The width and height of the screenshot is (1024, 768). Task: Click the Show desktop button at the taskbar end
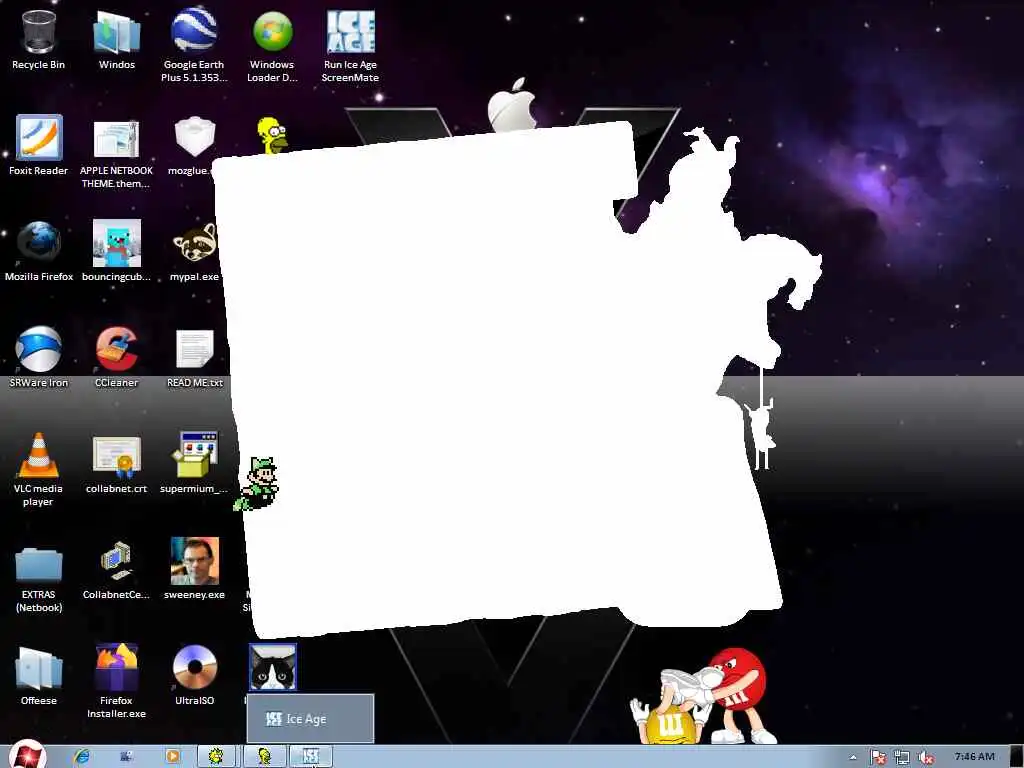click(x=1017, y=756)
